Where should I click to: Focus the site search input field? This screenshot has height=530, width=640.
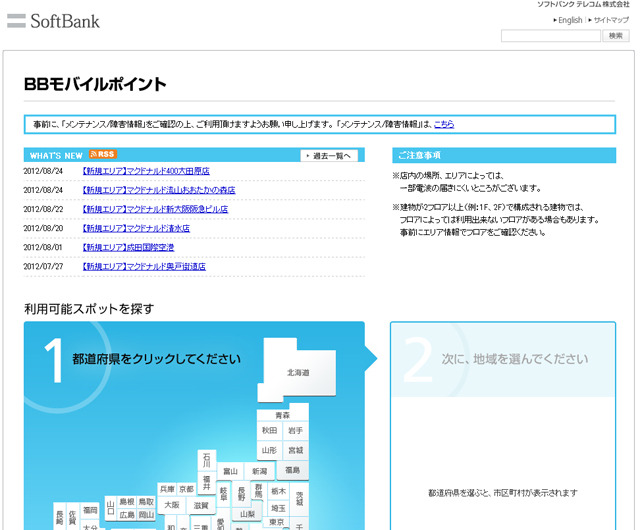[x=551, y=36]
